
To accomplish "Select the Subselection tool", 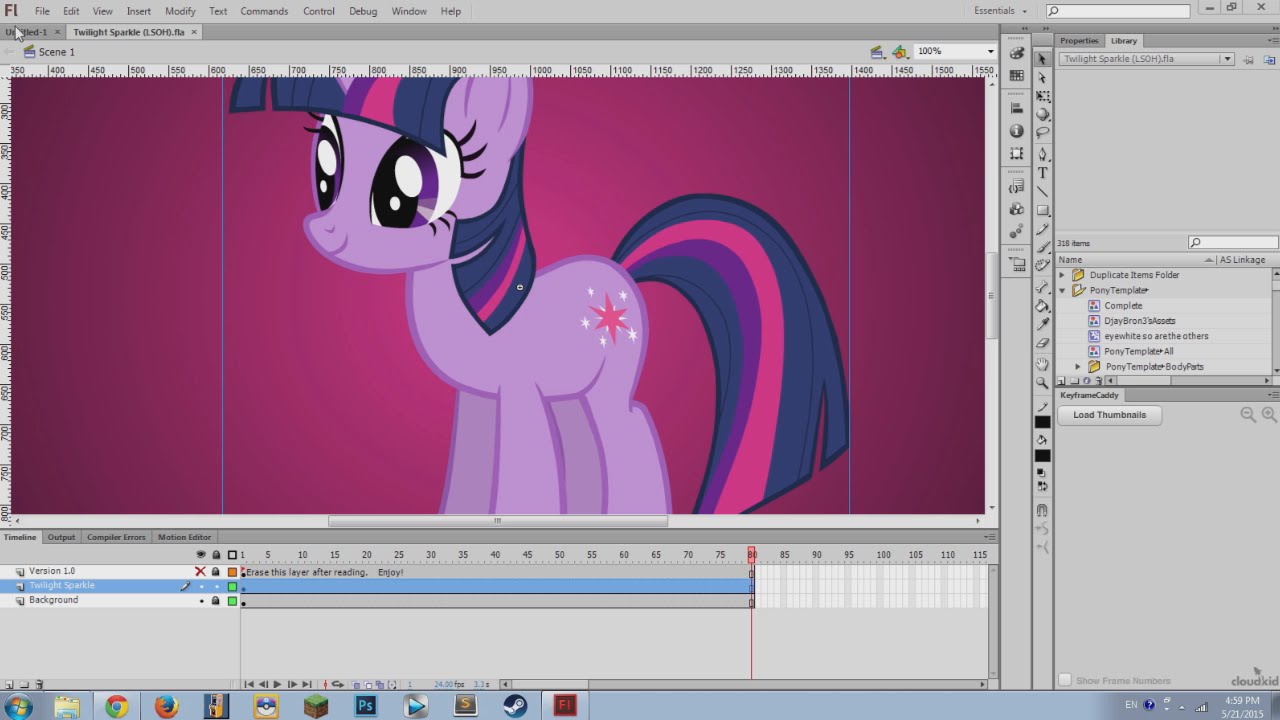I will pos(1043,78).
